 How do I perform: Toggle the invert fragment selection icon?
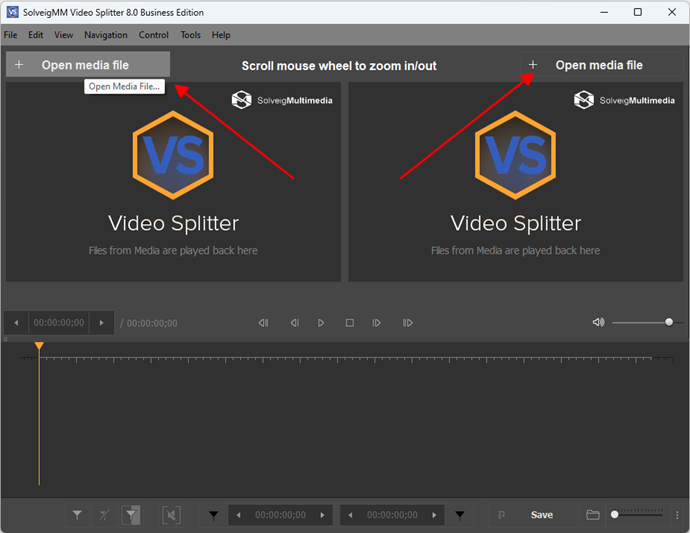[131, 515]
